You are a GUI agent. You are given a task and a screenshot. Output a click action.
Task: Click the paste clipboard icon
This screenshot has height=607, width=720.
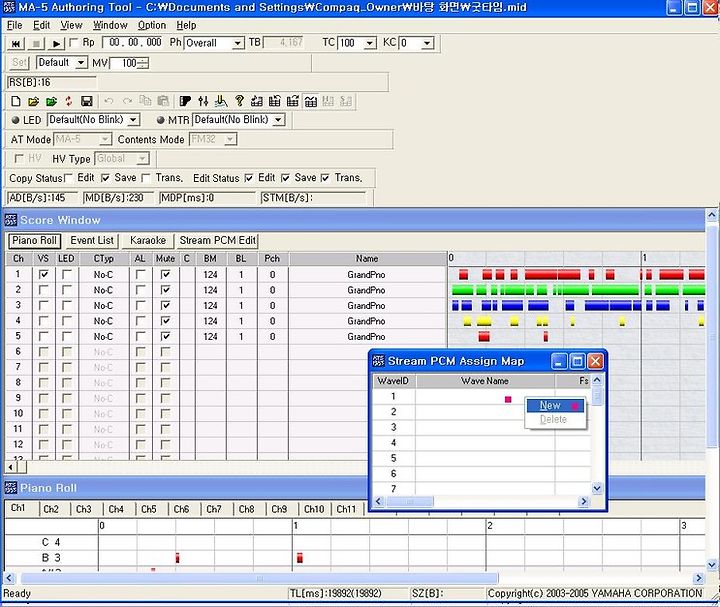163,101
